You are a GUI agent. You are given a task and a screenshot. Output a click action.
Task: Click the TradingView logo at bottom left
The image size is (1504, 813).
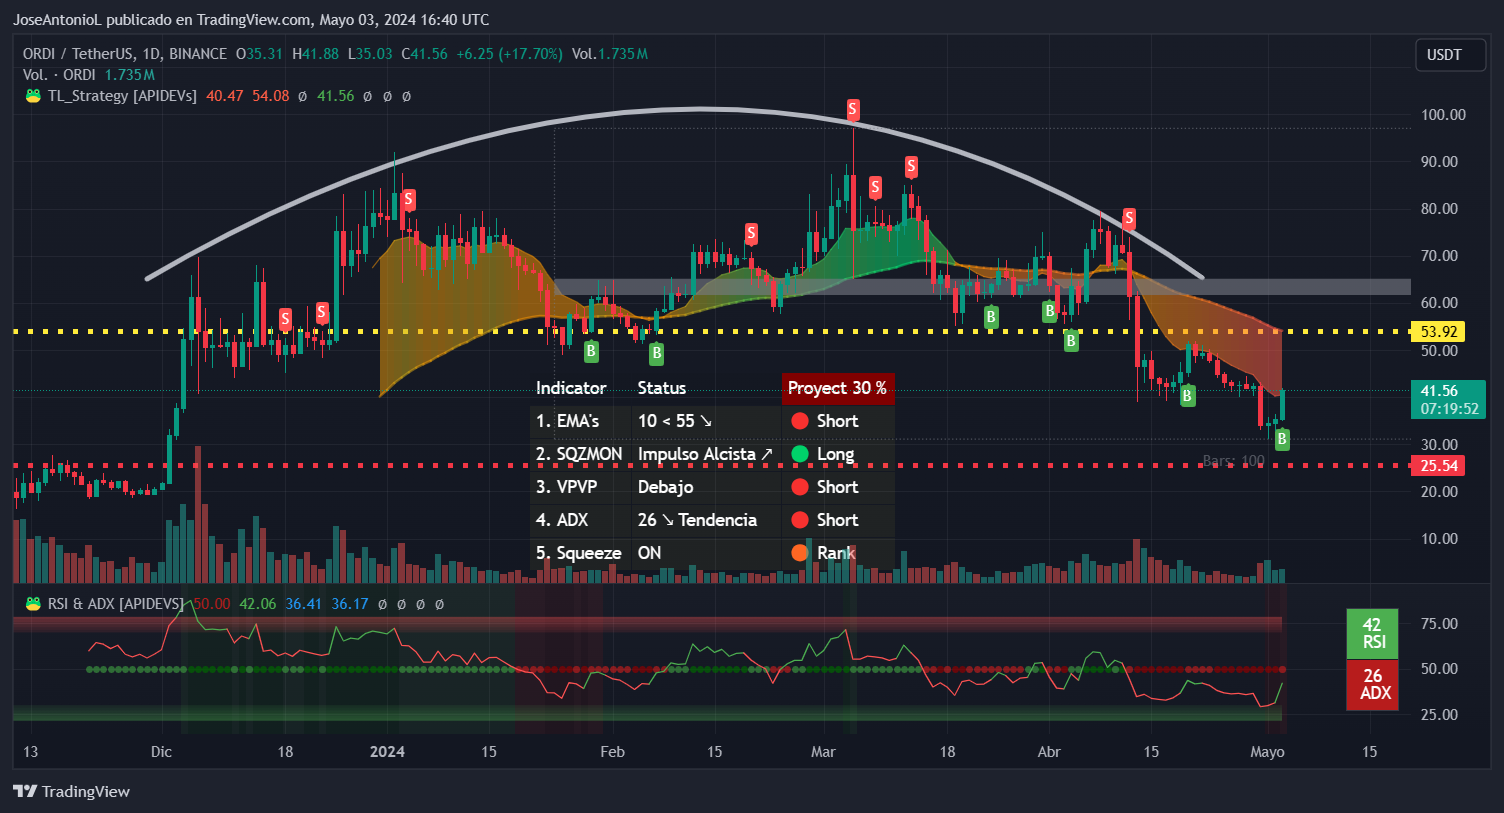click(72, 791)
